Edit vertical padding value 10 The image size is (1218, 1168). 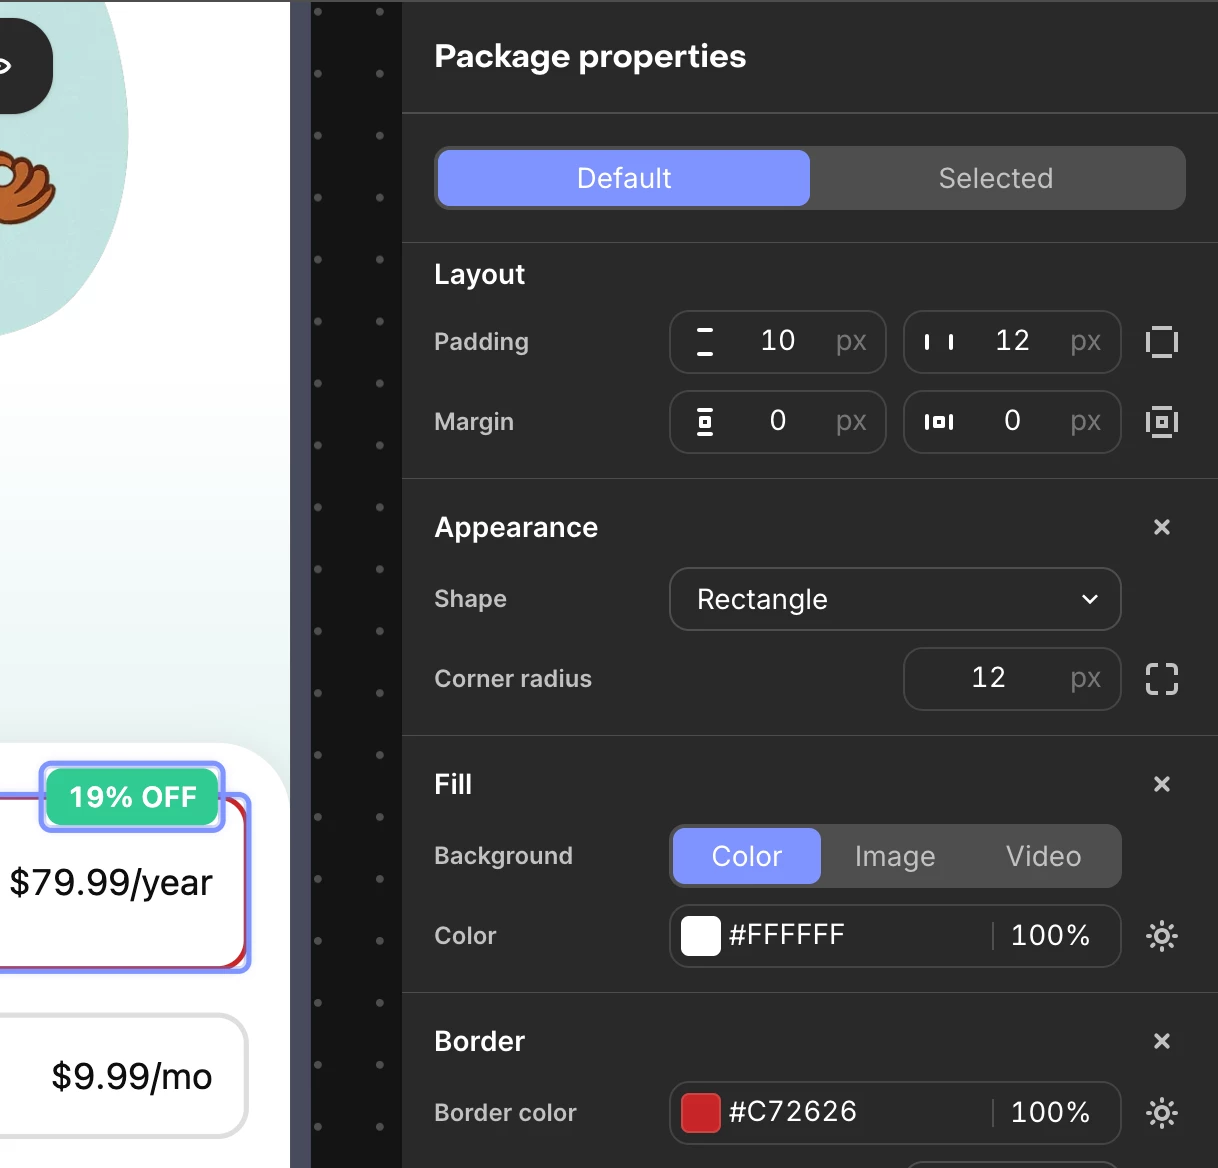(x=778, y=341)
